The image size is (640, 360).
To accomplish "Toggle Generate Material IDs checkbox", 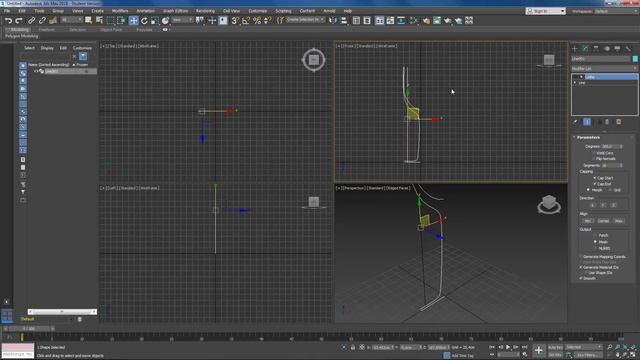I will click(581, 267).
